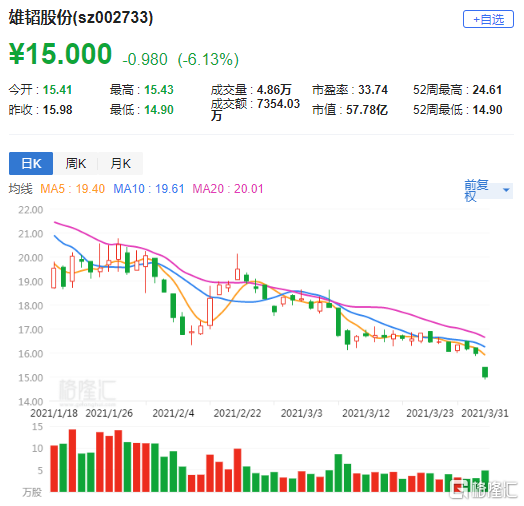This screenshot has height=506, width=524.
Task: Click the 市盈率 value 33.74
Action: click(373, 90)
